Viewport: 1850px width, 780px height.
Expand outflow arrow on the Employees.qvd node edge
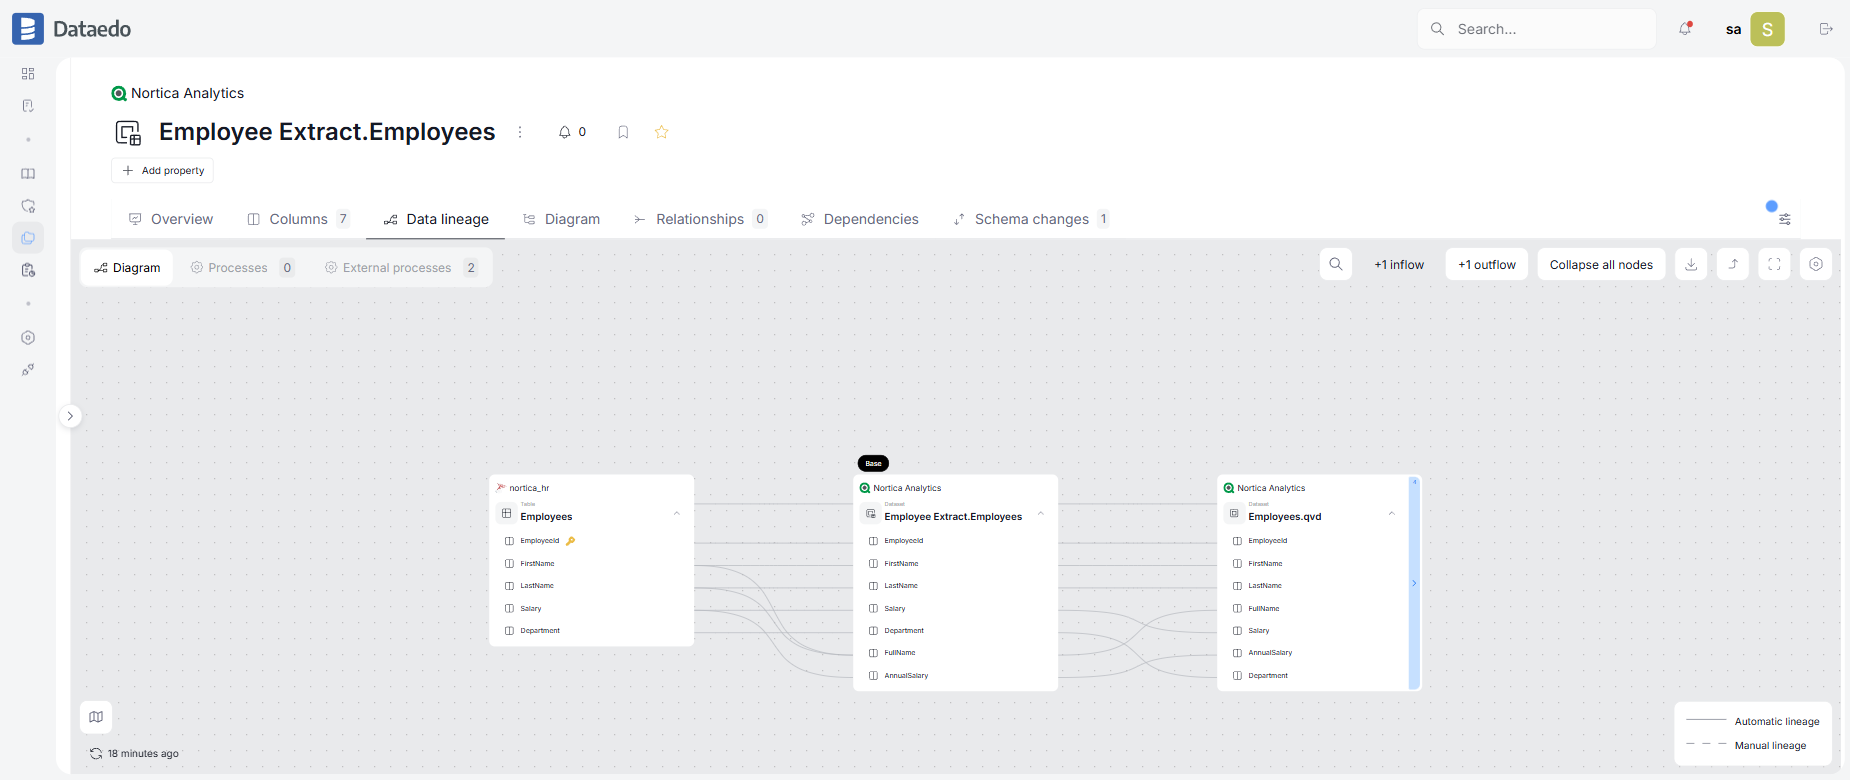1414,583
